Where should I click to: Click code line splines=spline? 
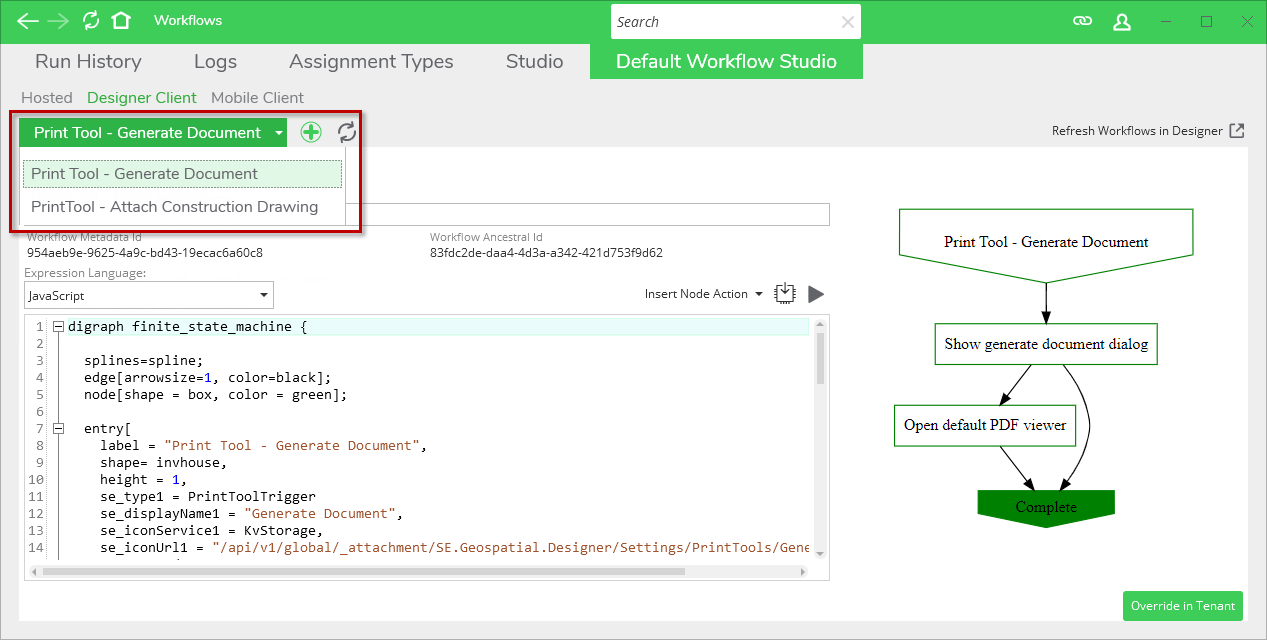pos(143,360)
